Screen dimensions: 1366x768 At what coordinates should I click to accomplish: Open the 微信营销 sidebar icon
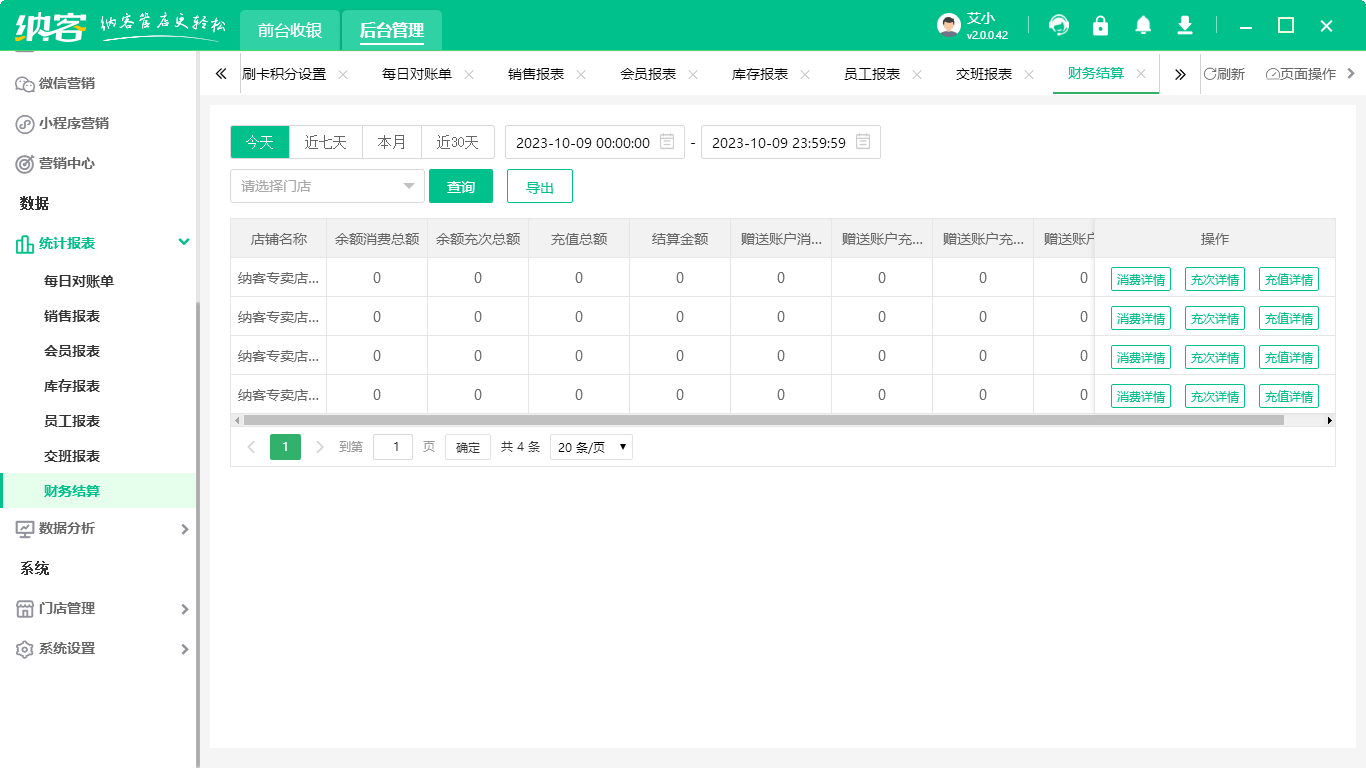(x=25, y=84)
